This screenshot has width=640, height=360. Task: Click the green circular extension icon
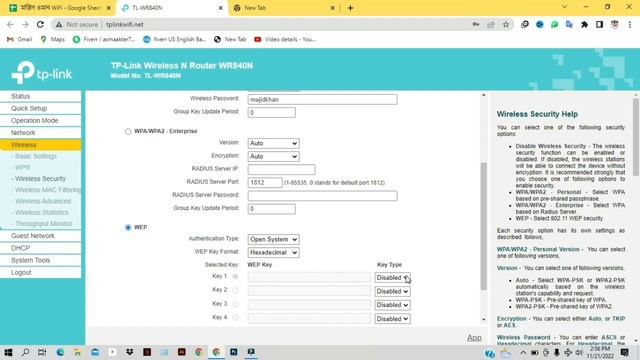click(x=554, y=24)
